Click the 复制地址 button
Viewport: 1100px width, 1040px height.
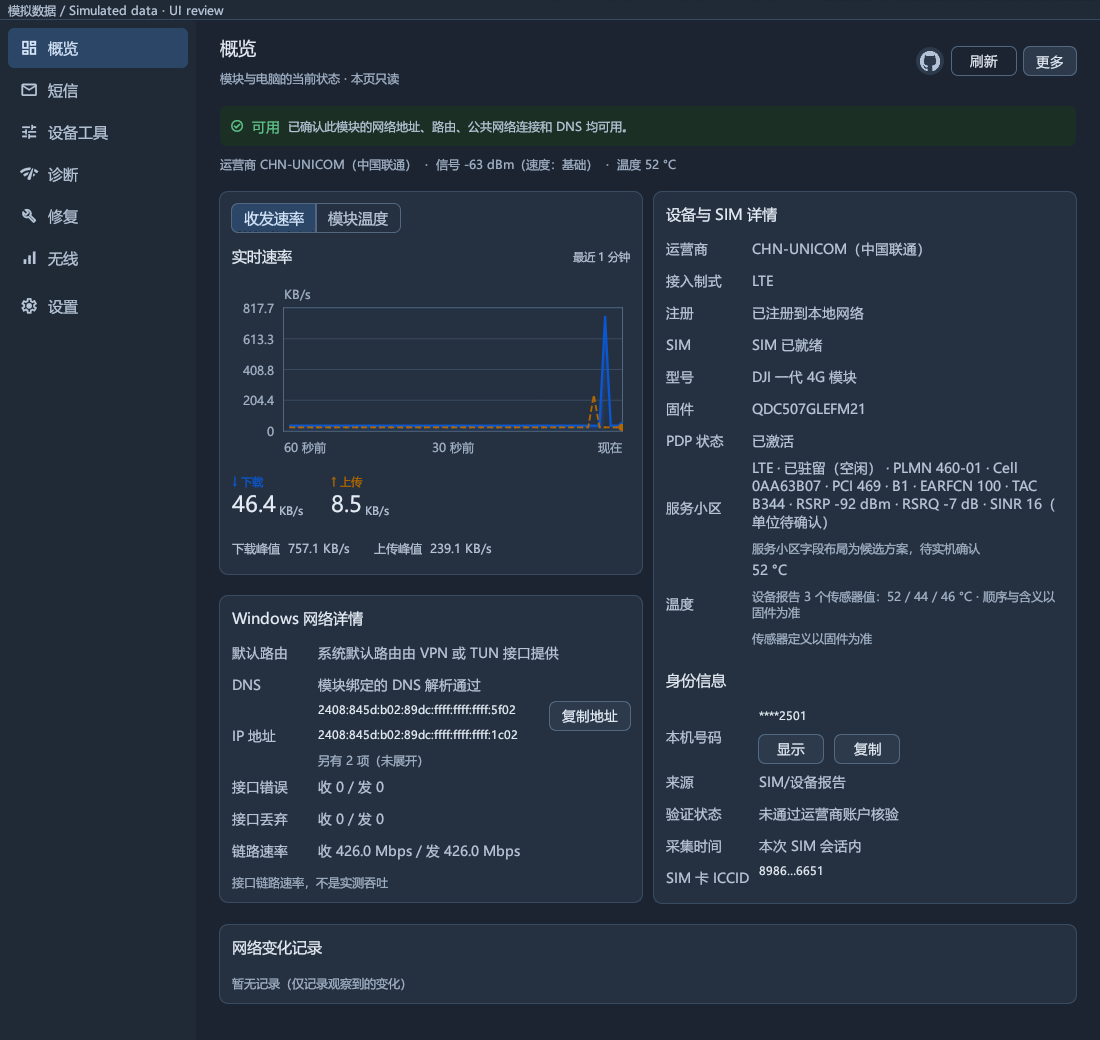pyautogui.click(x=589, y=716)
